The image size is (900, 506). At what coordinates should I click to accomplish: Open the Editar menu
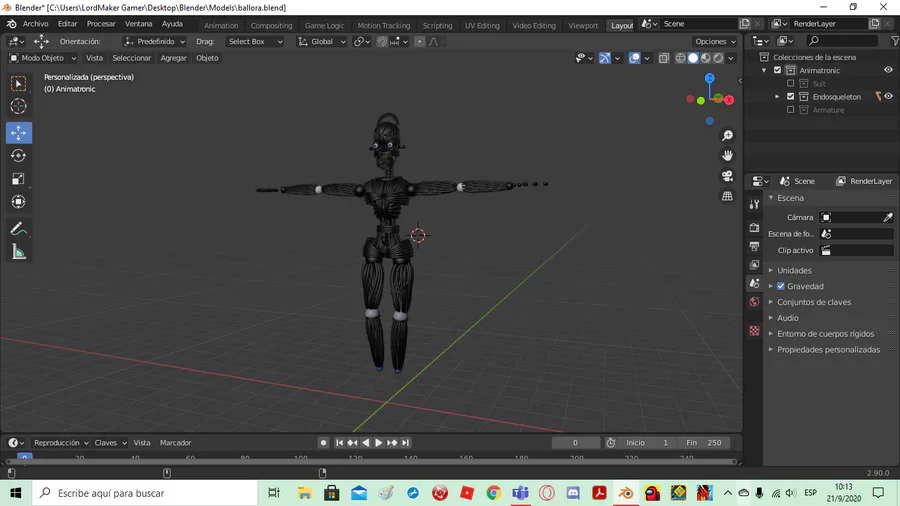coord(67,24)
